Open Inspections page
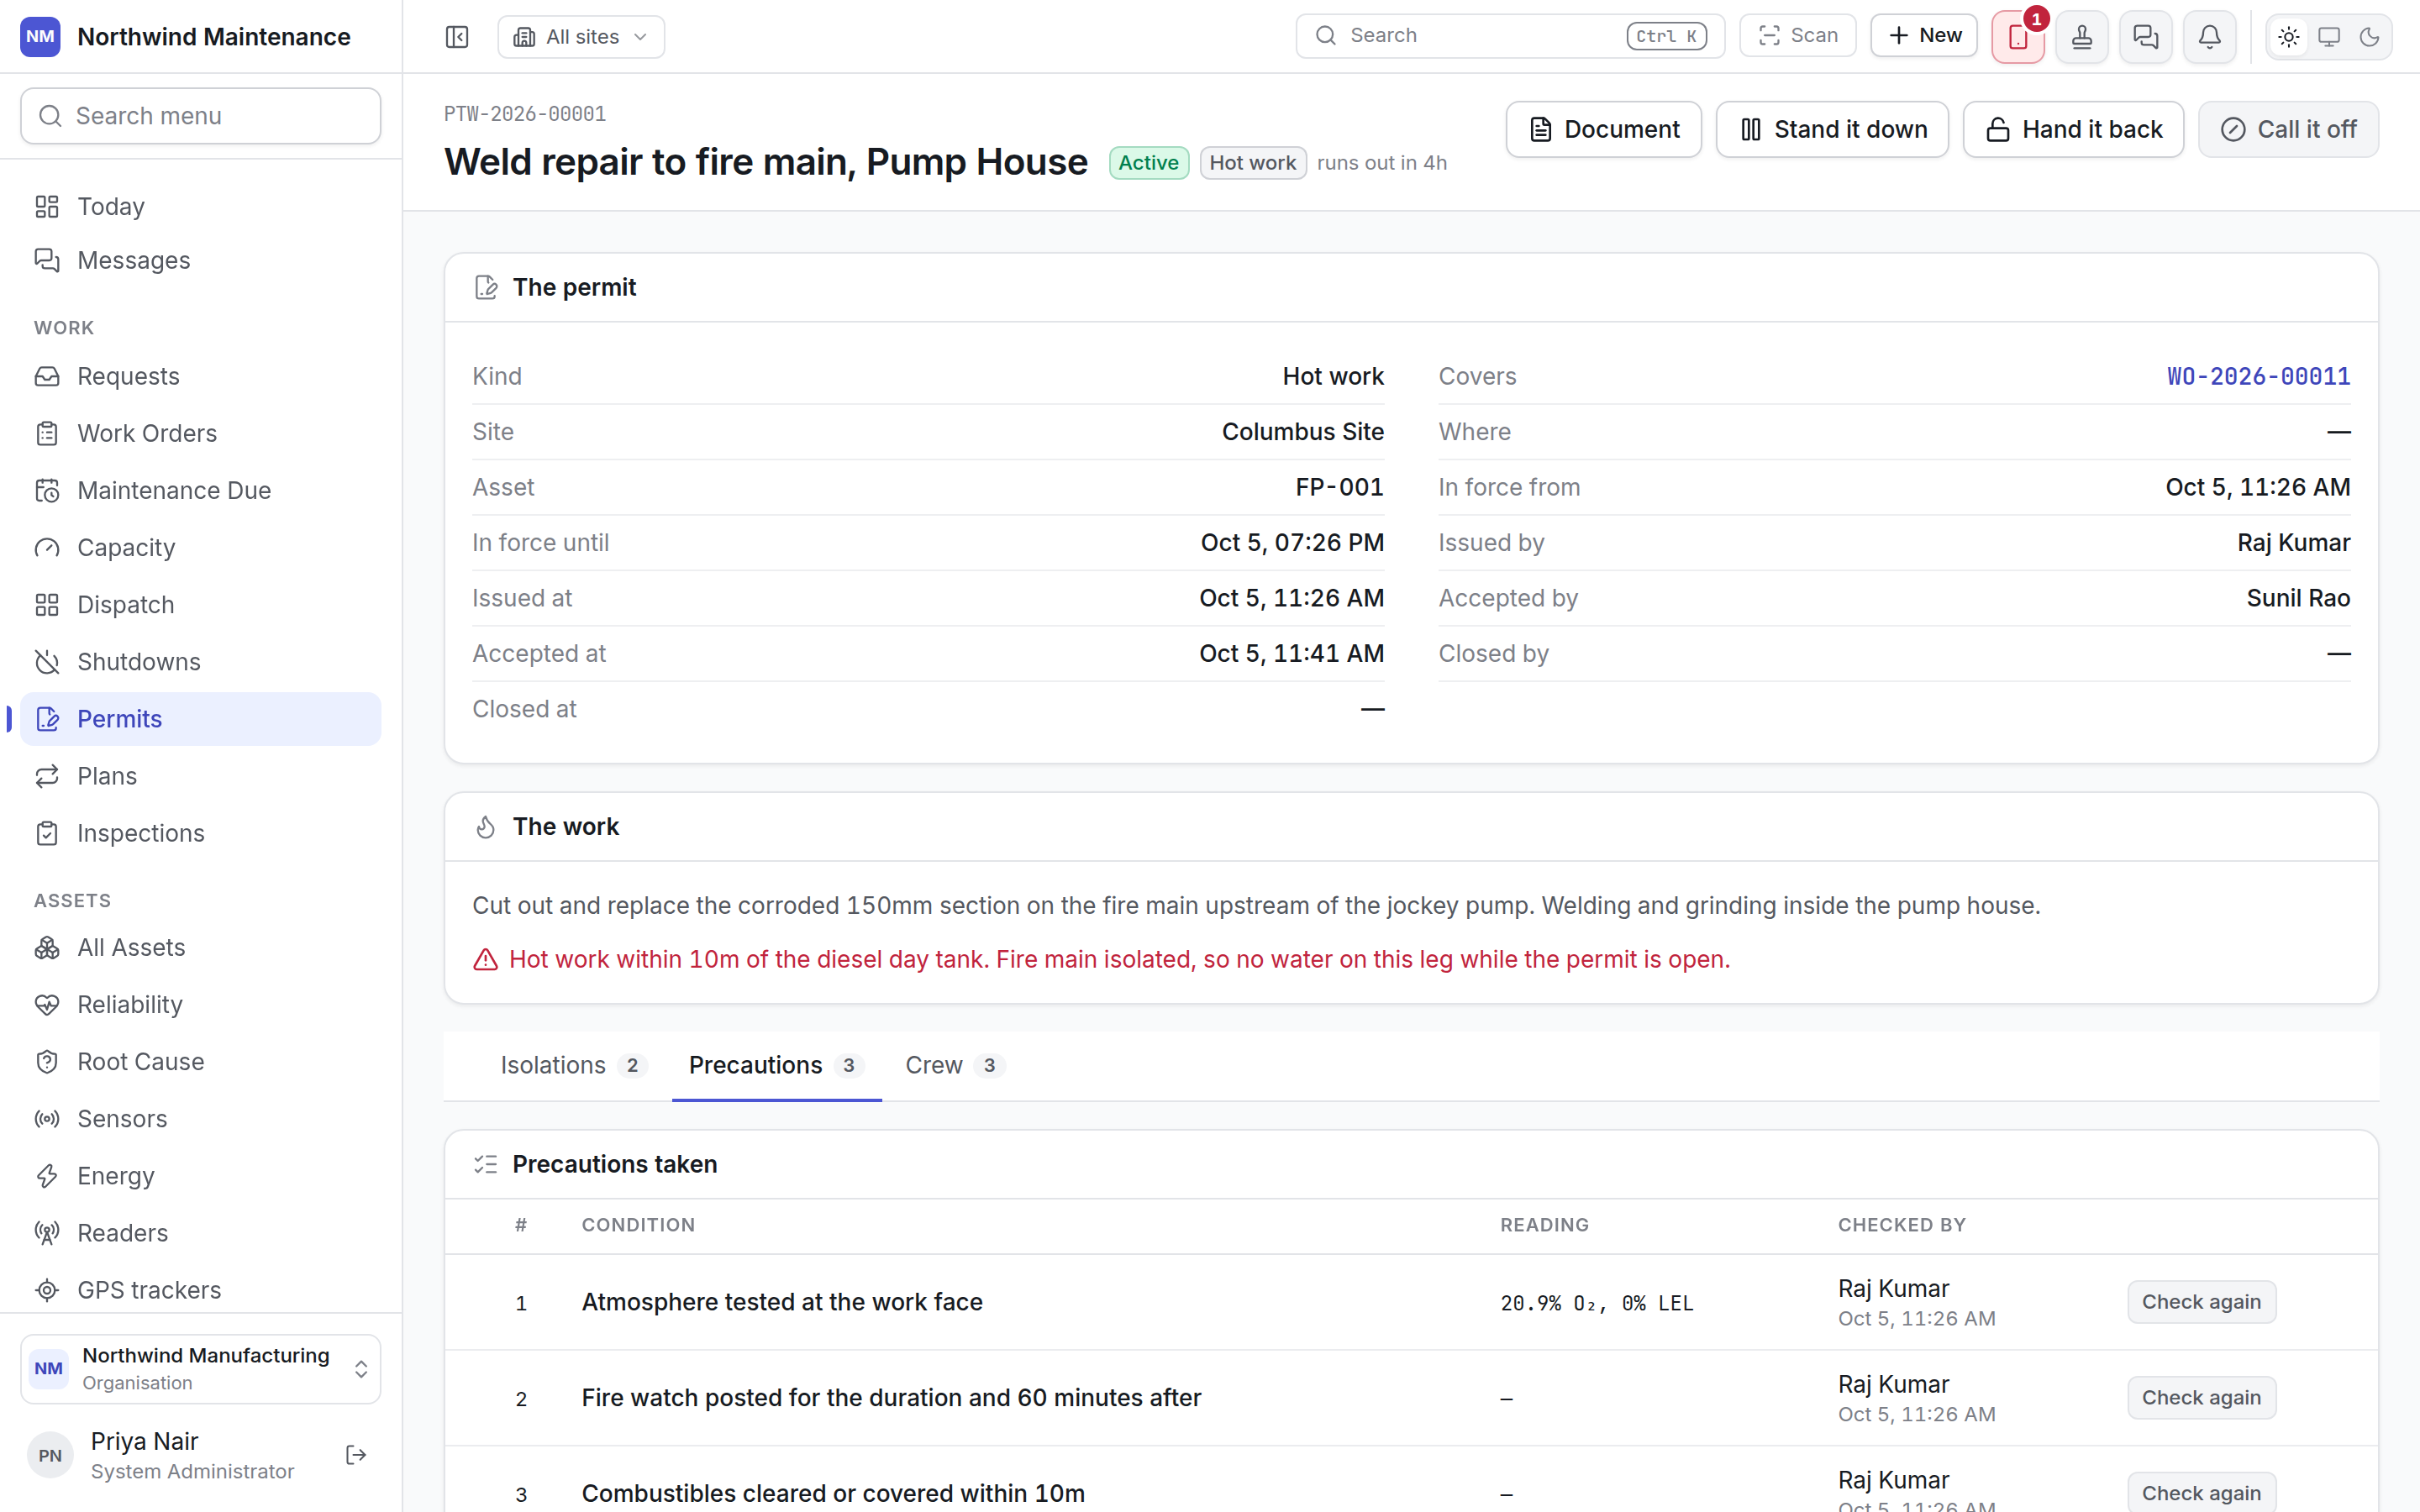Screen dimensions: 2420x1512 [201, 833]
